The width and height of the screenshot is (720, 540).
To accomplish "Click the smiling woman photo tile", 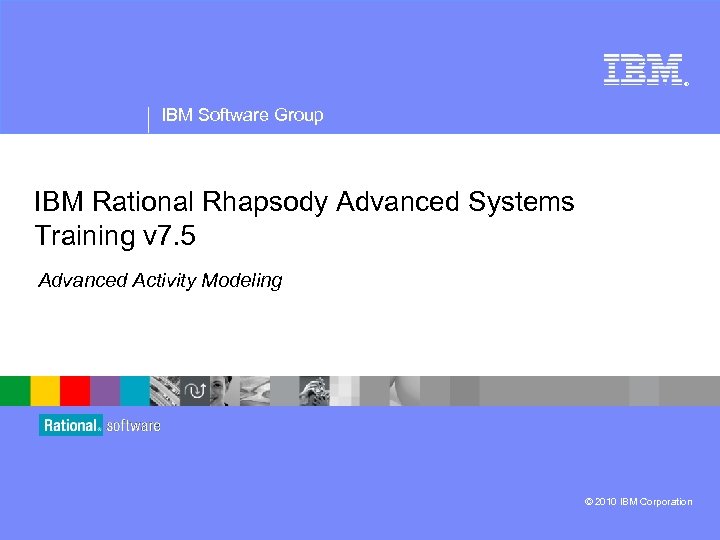I will 225,391.
